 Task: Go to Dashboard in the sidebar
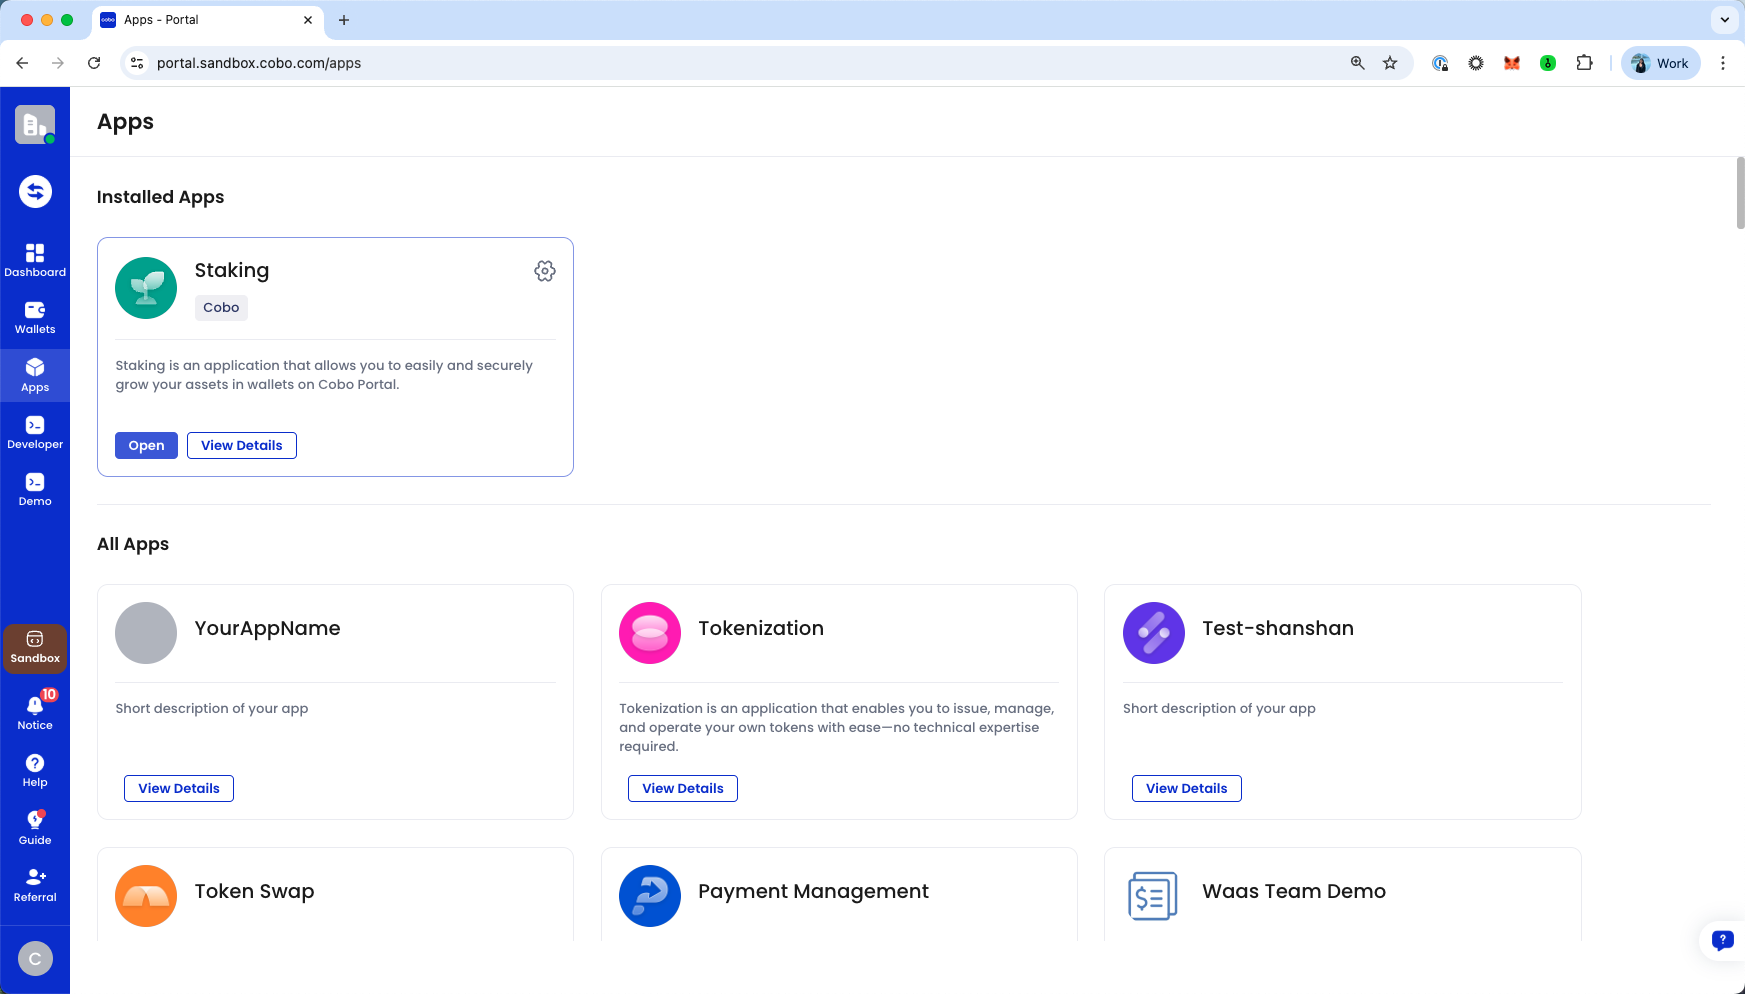(35, 260)
